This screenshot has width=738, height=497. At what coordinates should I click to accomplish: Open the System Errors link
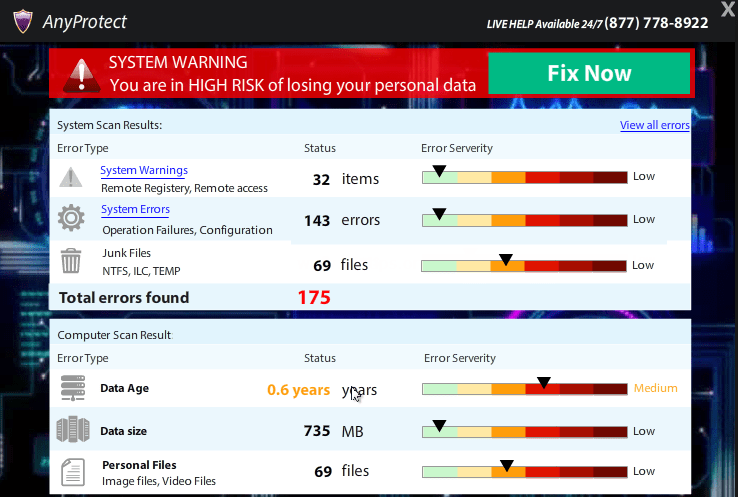(x=136, y=209)
